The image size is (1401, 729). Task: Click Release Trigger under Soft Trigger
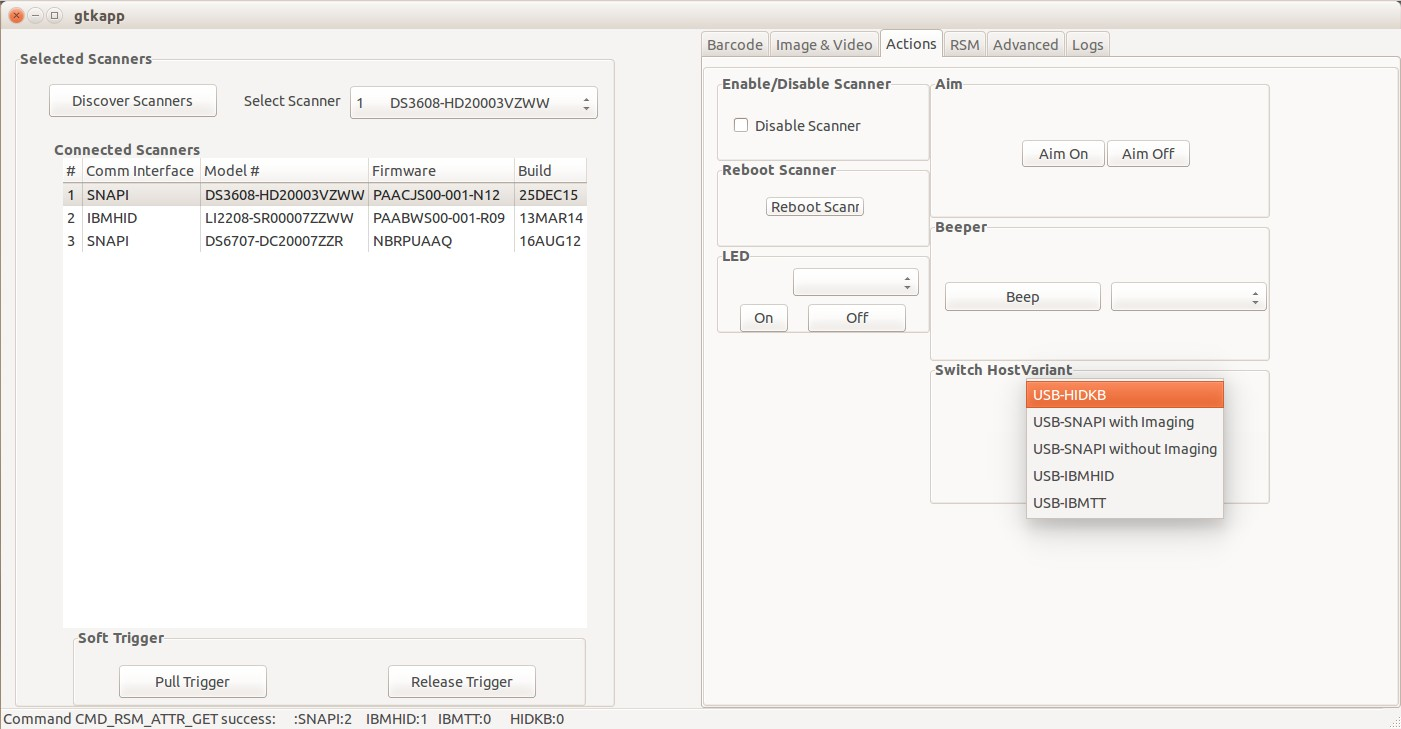tap(461, 681)
